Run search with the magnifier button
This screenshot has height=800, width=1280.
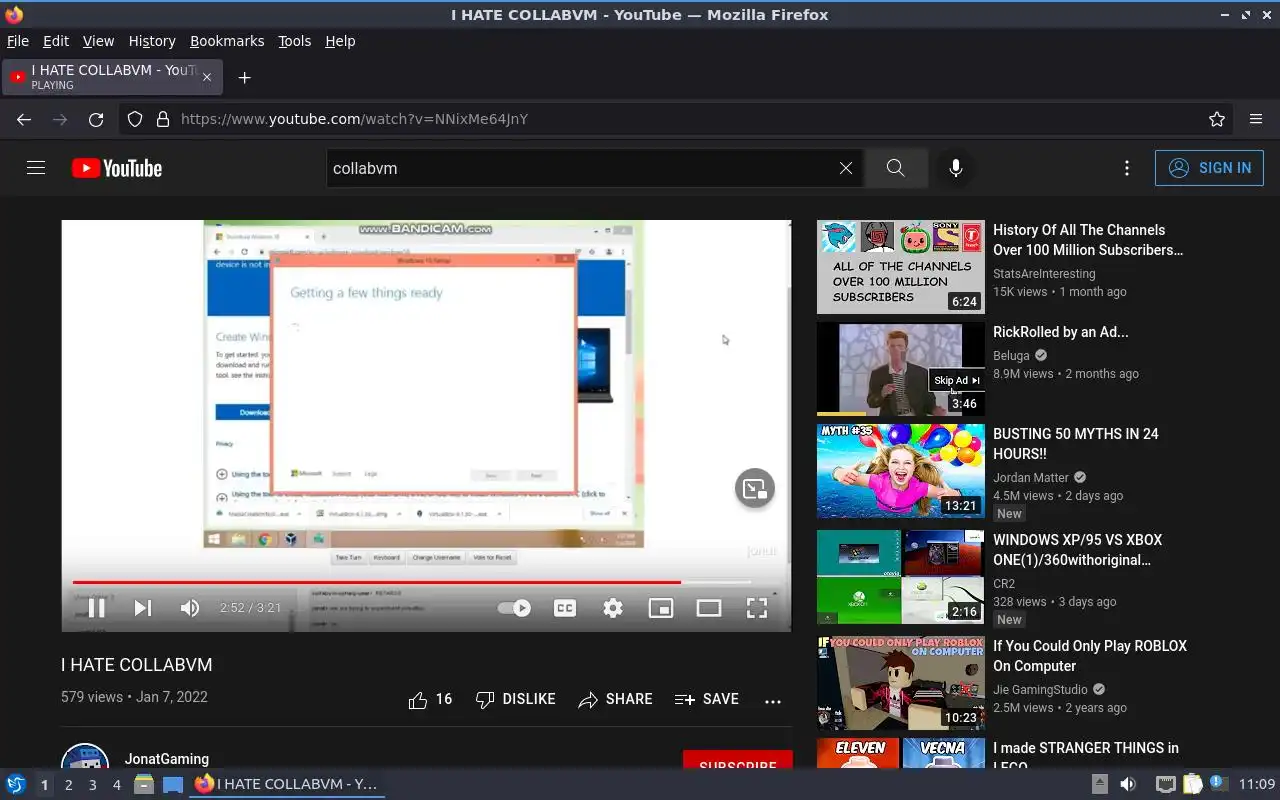(x=896, y=168)
